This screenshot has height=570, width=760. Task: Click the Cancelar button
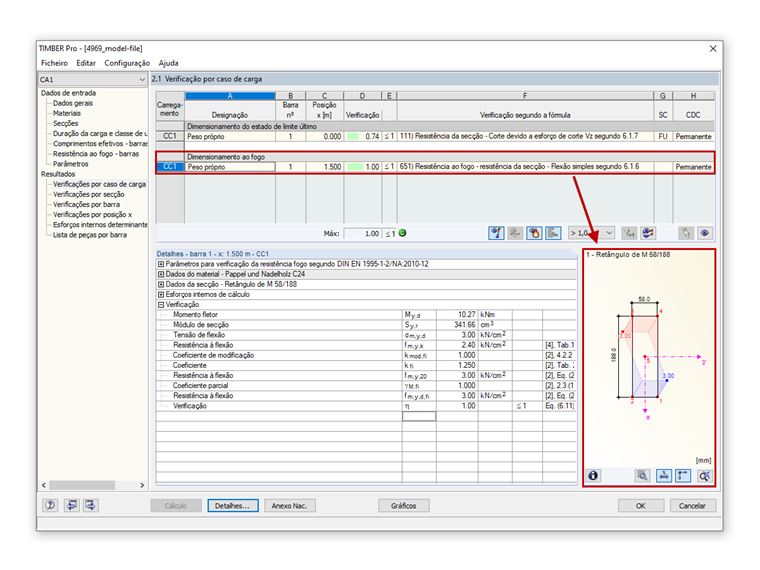[692, 506]
